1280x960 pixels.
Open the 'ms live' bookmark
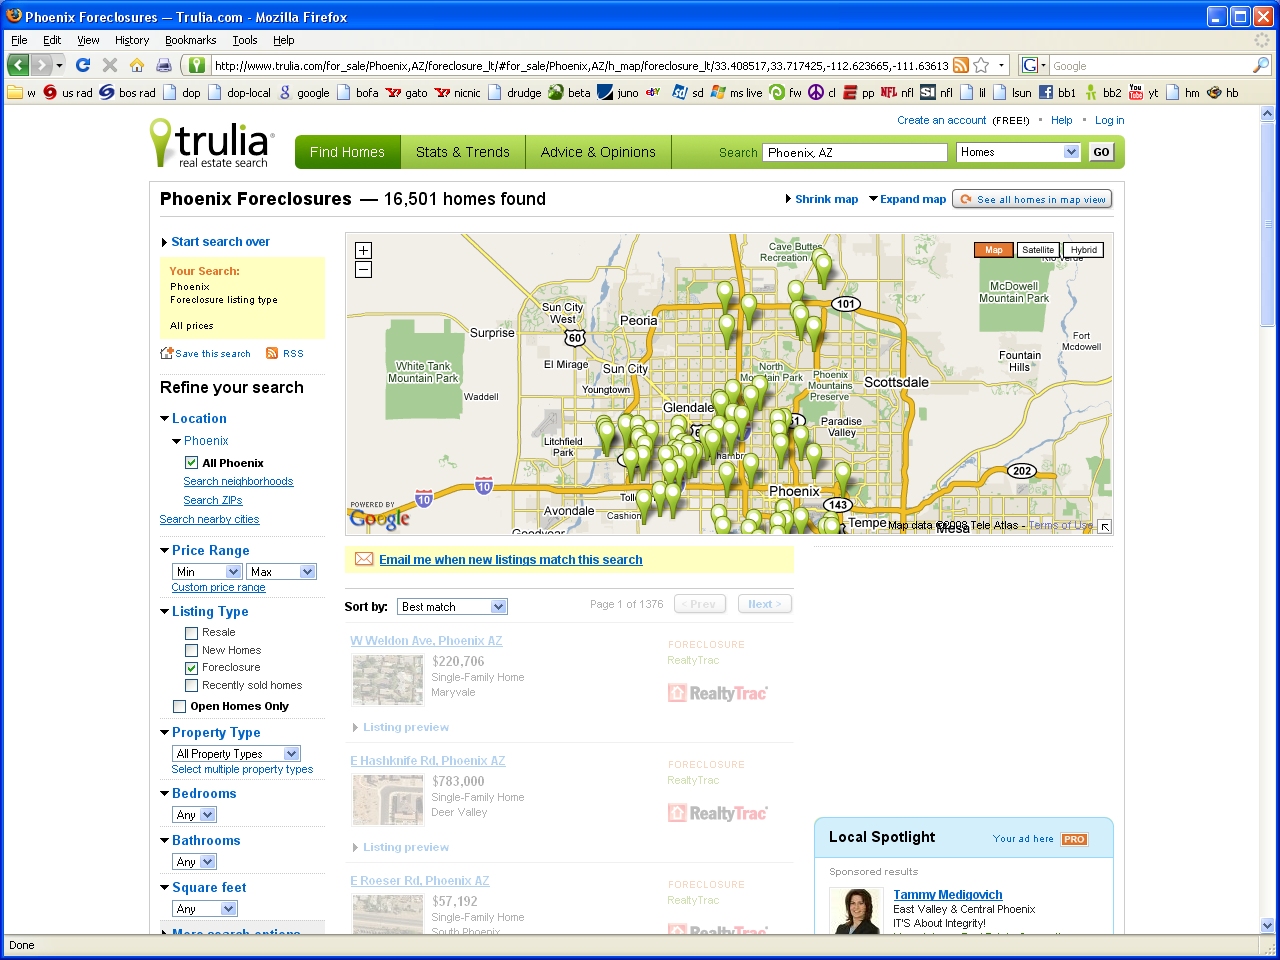click(736, 93)
